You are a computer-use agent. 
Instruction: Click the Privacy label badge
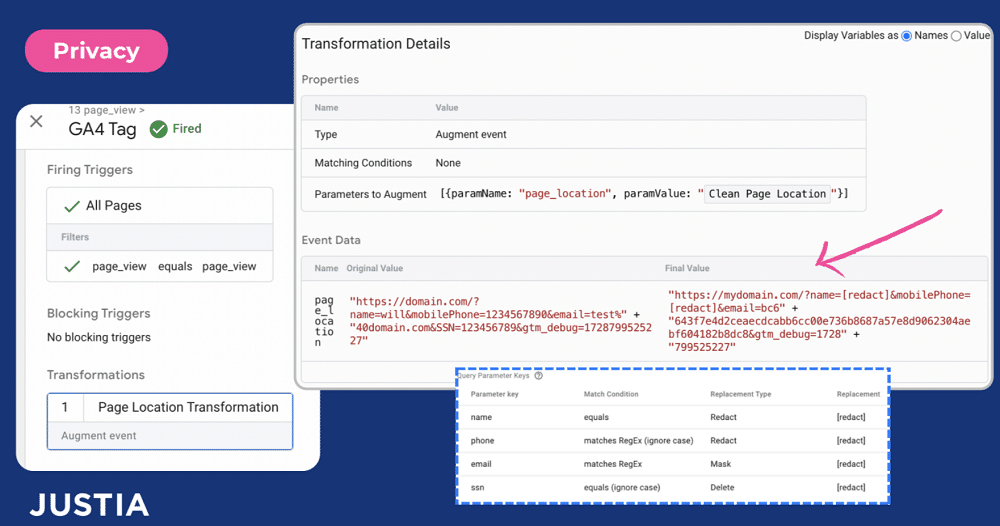pyautogui.click(x=96, y=50)
